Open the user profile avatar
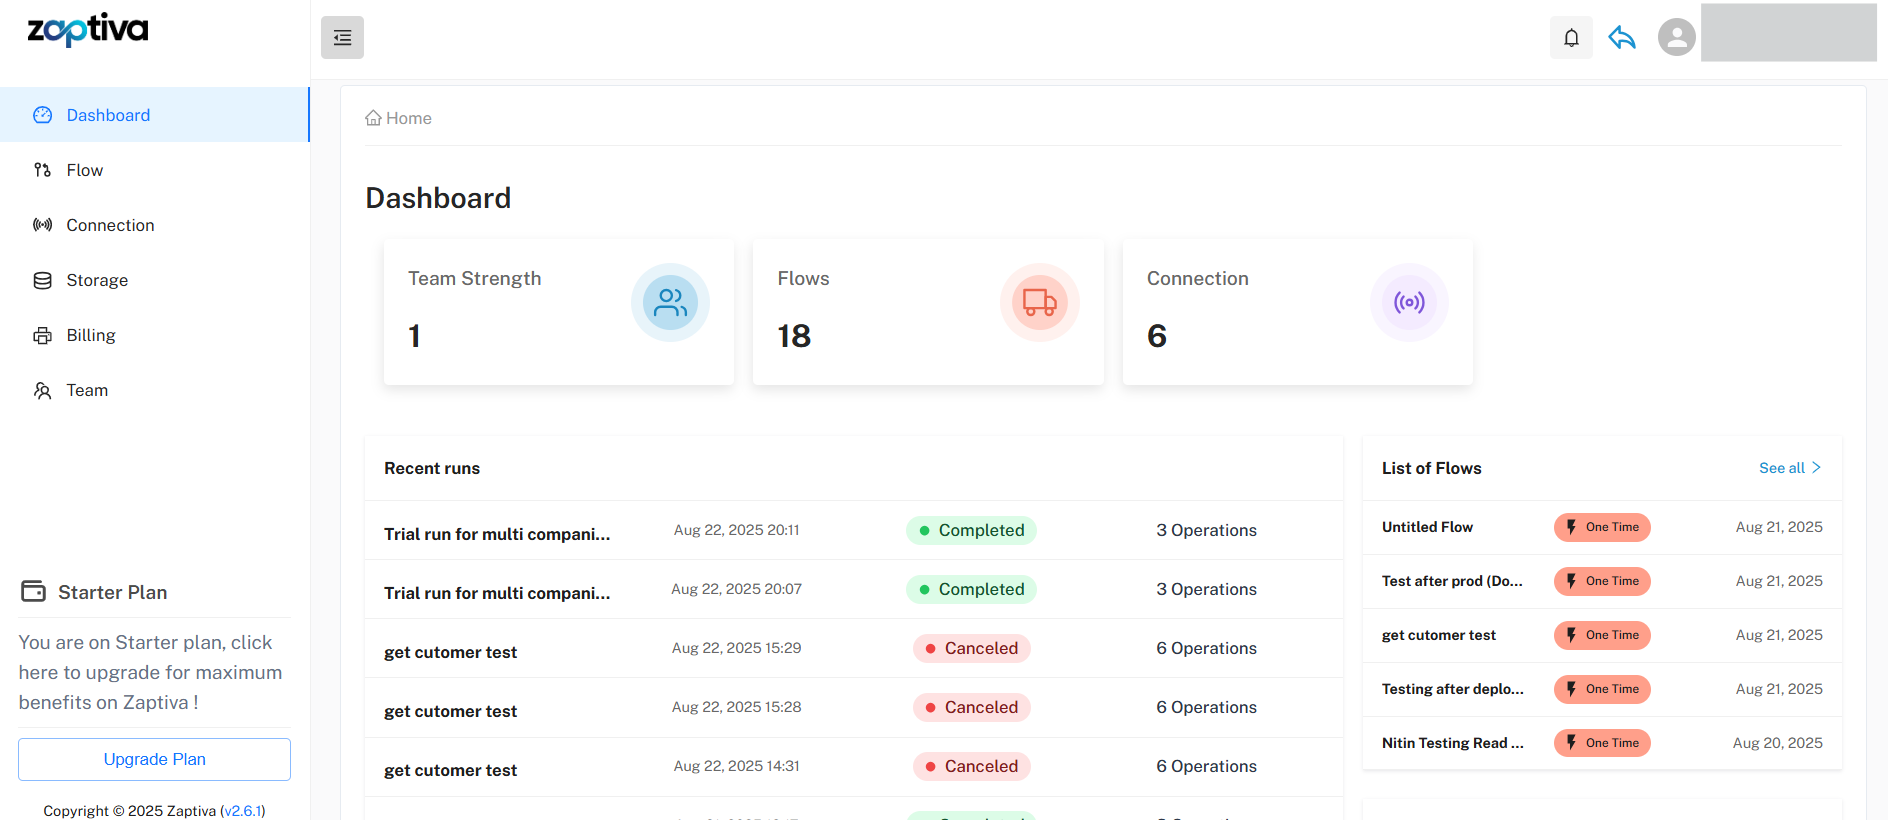The image size is (1888, 820). click(1676, 38)
